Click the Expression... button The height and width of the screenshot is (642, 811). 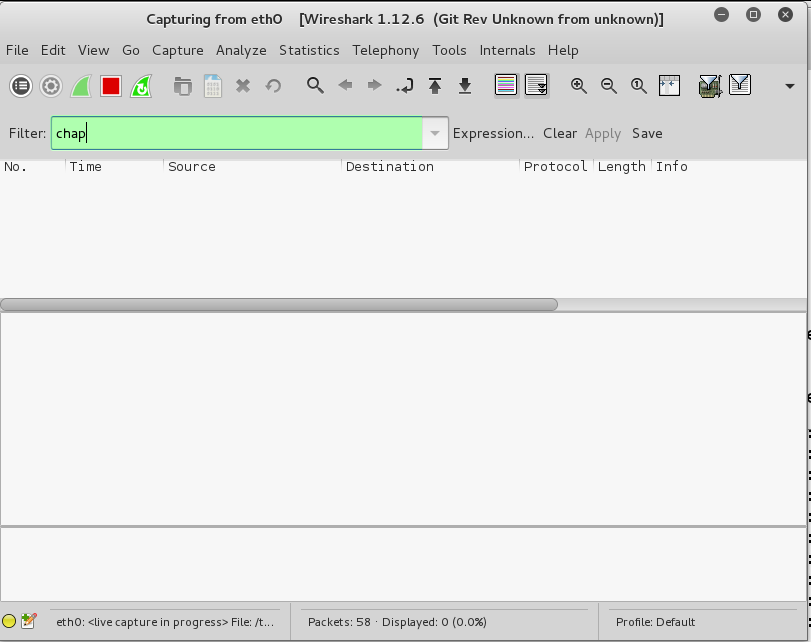click(x=493, y=133)
